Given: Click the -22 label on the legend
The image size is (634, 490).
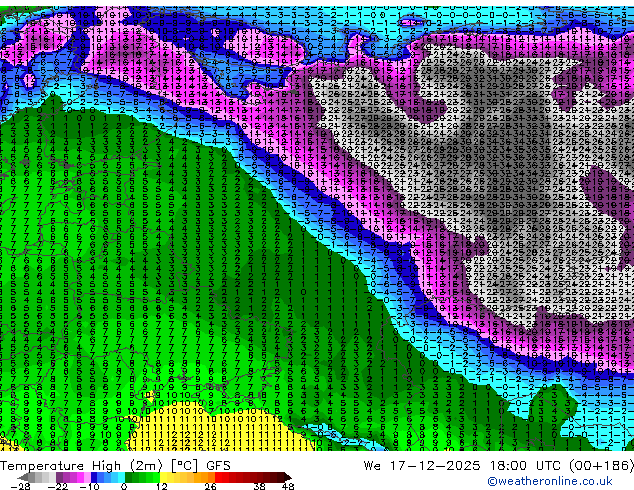Looking at the screenshot, I should pos(58,486).
